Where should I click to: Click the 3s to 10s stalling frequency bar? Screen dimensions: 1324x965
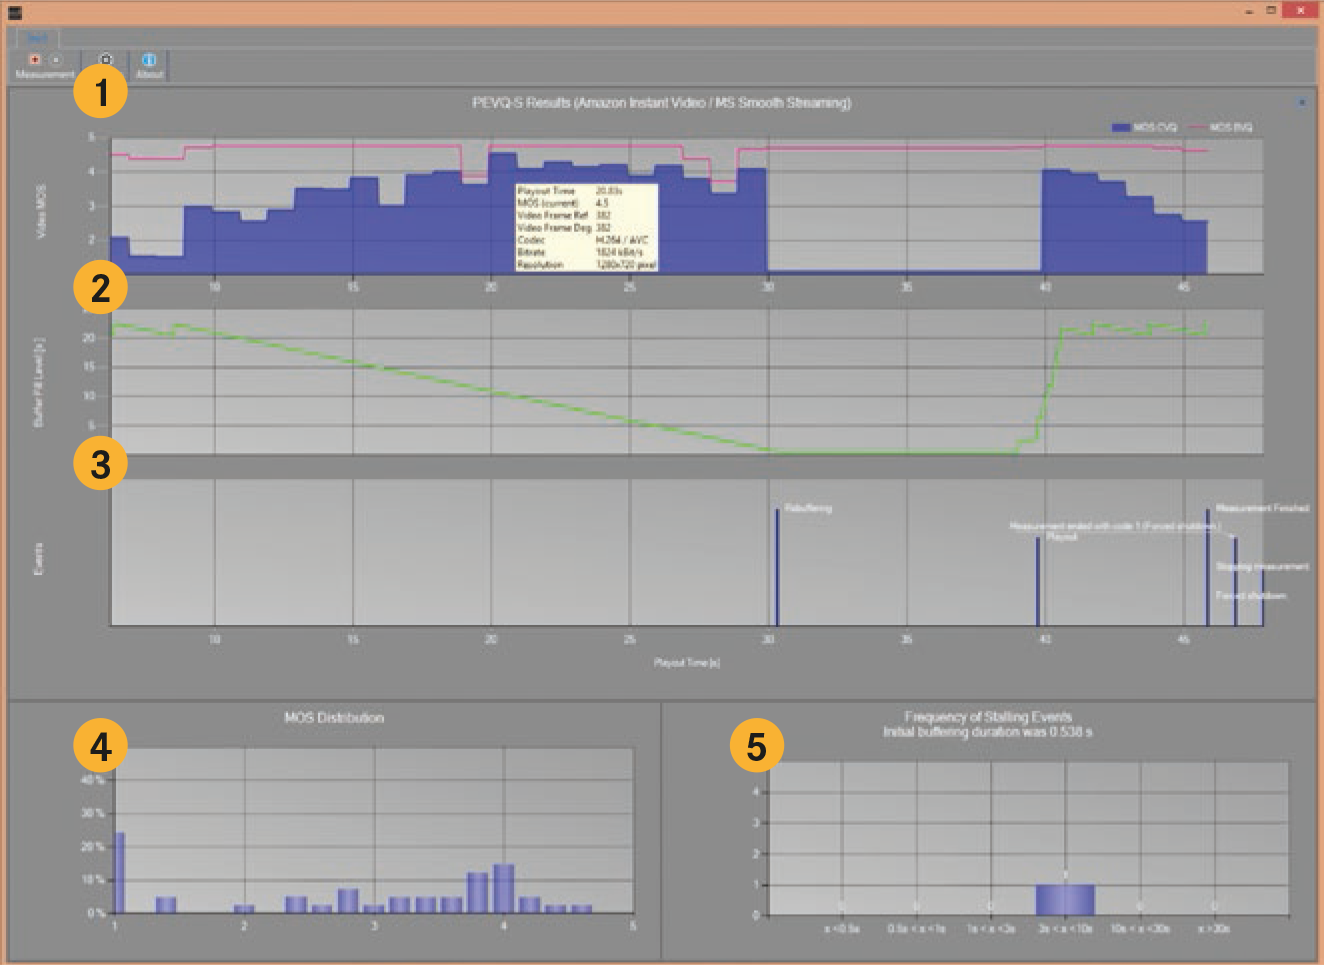click(x=1065, y=899)
